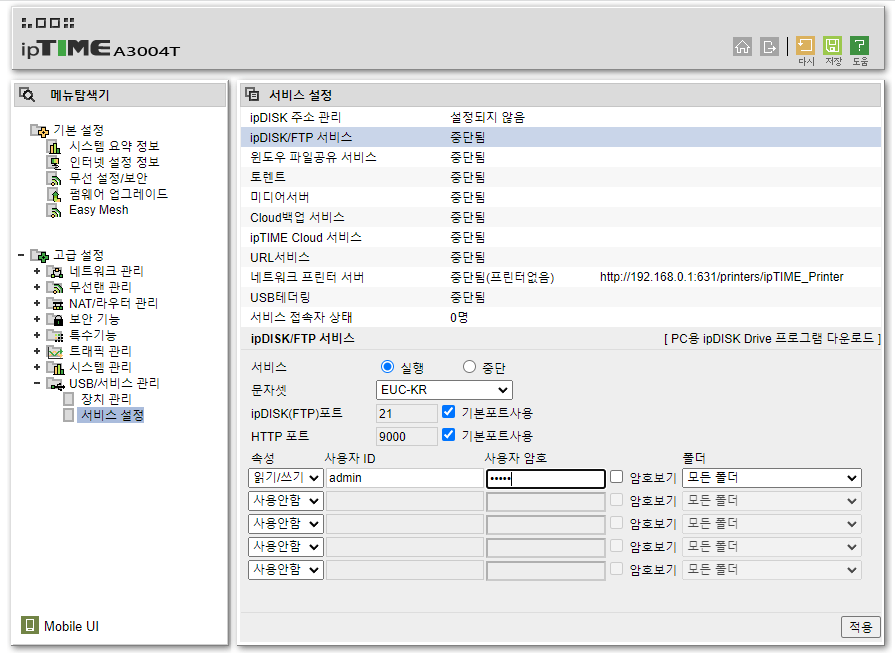Click the 적용 apply button
The image size is (895, 656).
point(860,626)
